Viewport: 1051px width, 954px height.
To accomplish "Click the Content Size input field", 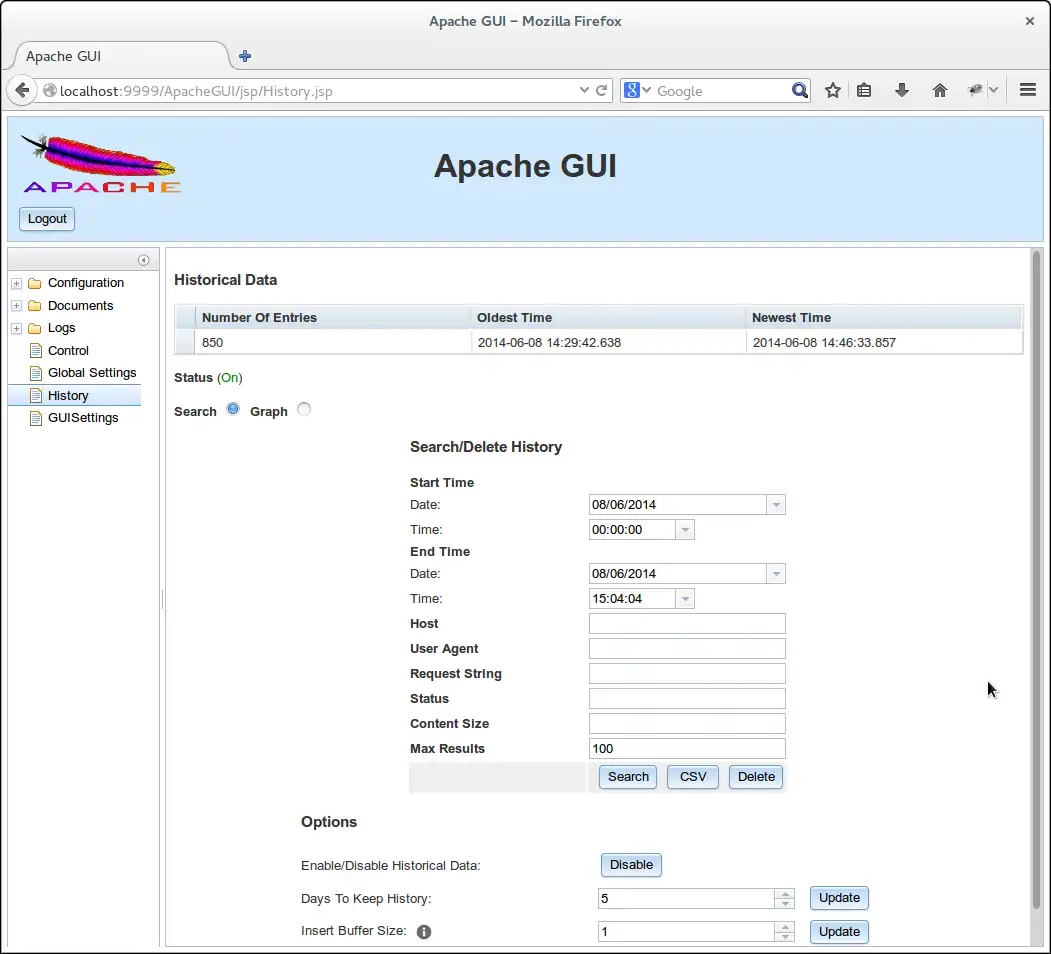I will tap(687, 723).
